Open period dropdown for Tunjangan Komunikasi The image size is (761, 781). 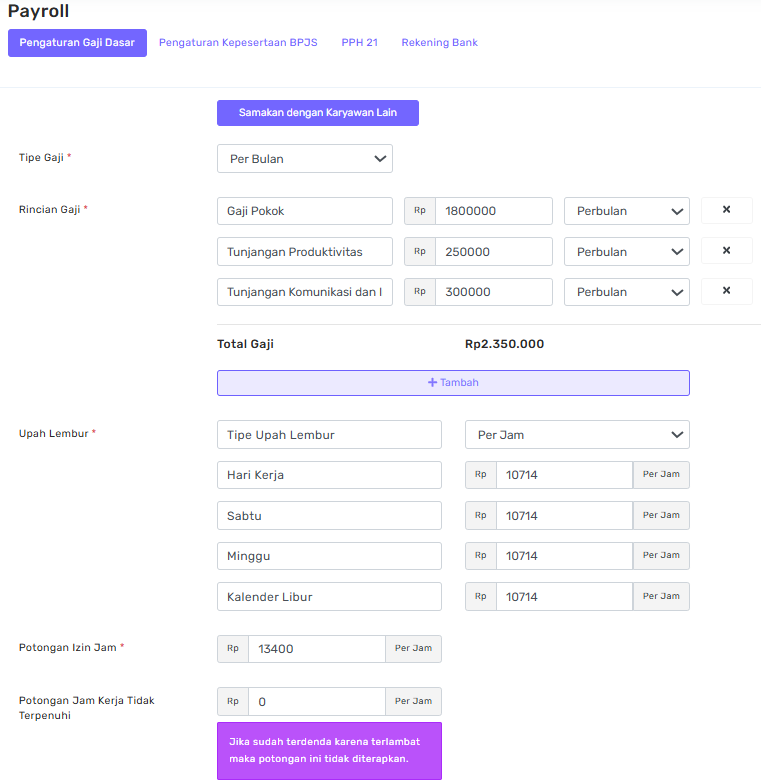626,292
